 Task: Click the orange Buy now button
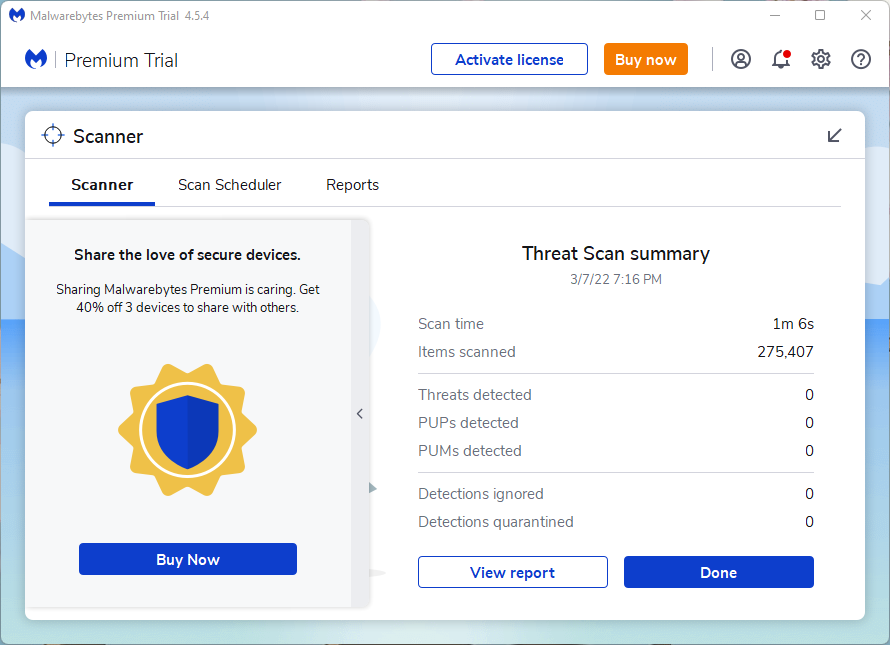[645, 59]
